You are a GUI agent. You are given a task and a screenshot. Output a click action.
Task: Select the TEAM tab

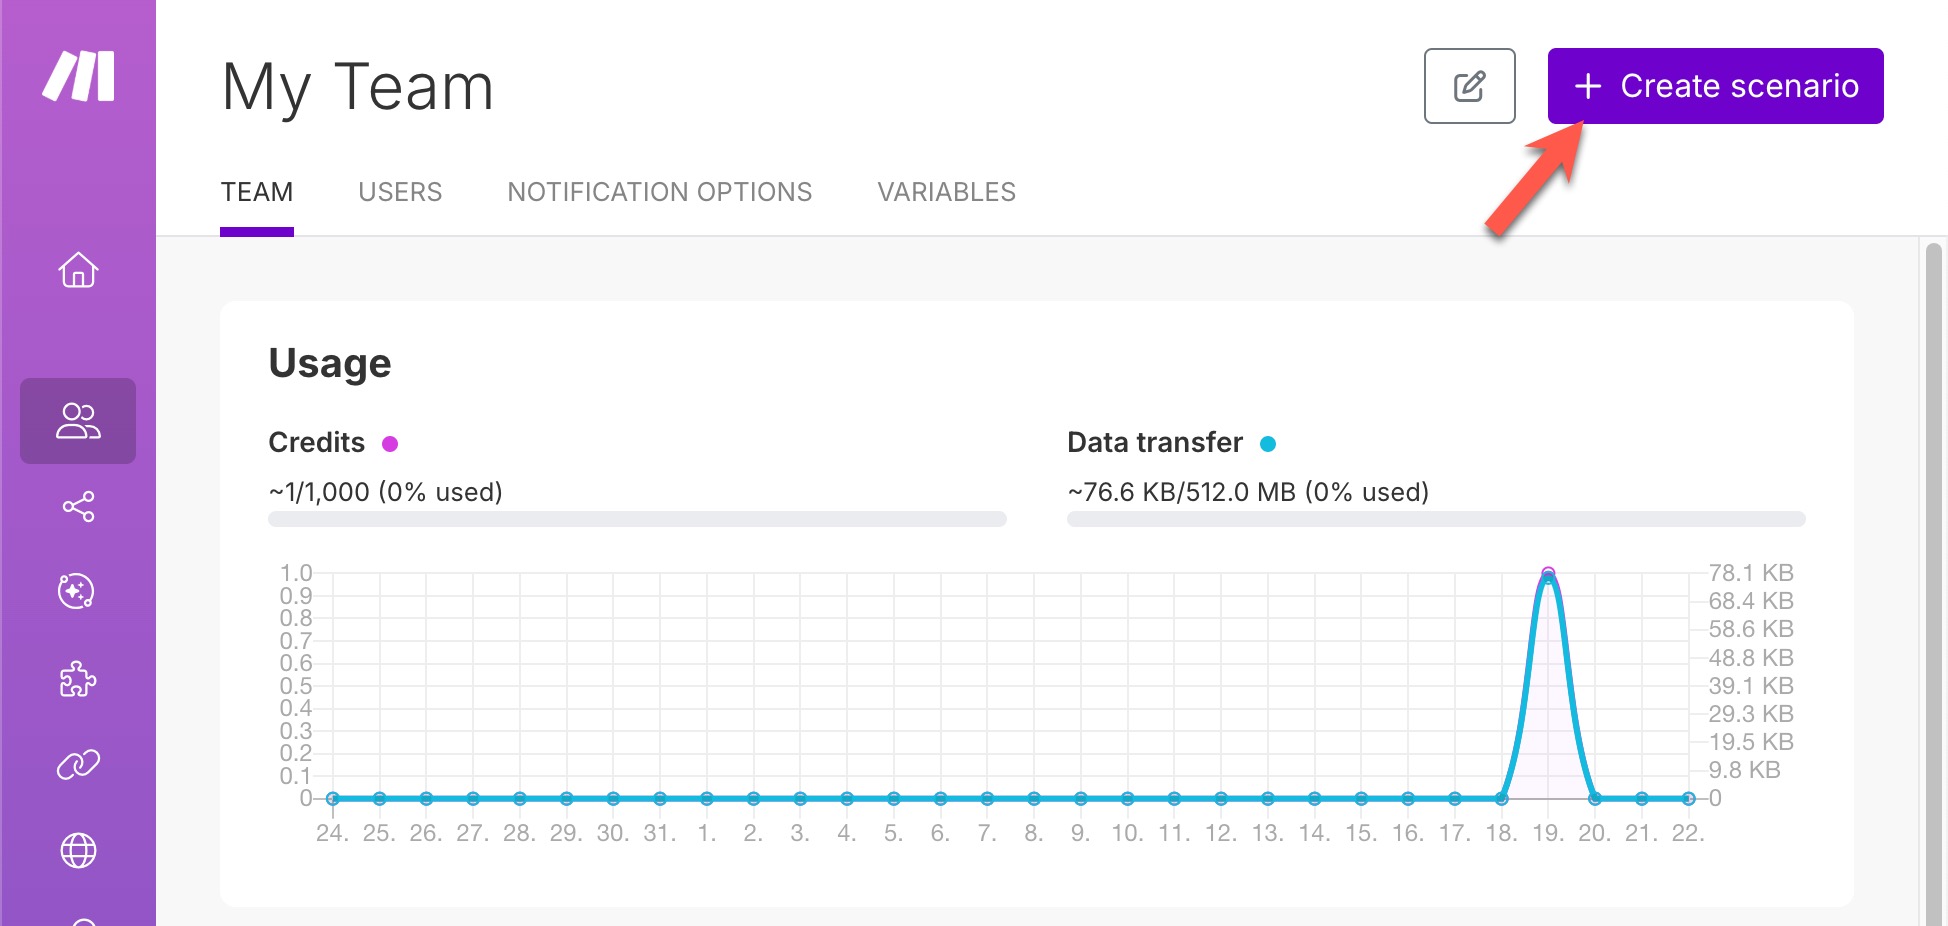[x=257, y=192]
